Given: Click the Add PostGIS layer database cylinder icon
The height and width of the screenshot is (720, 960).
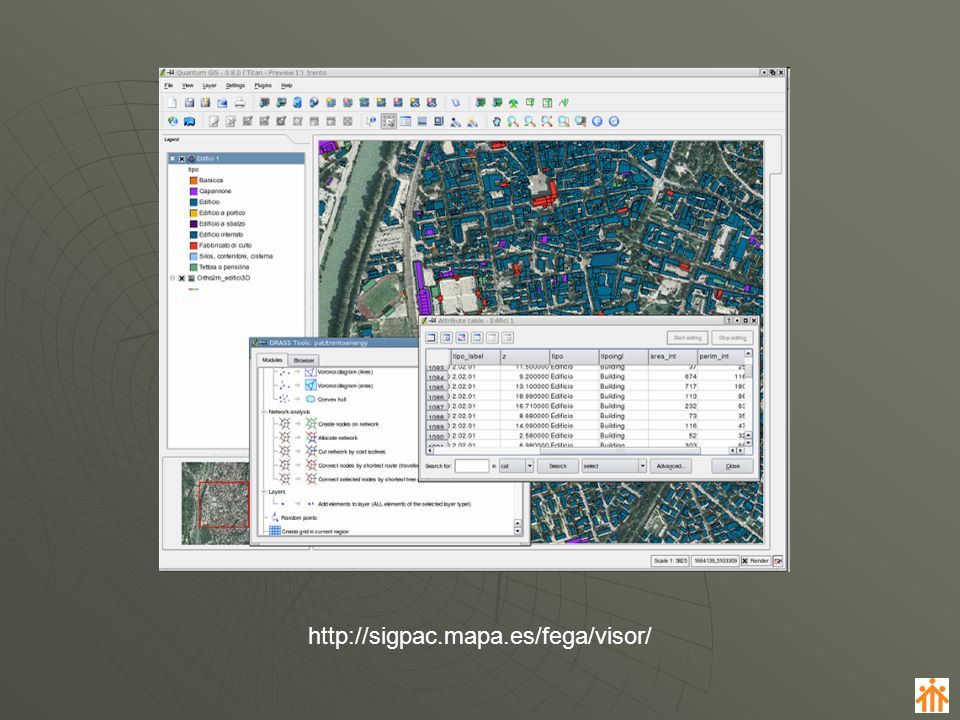Looking at the screenshot, I should coord(298,103).
